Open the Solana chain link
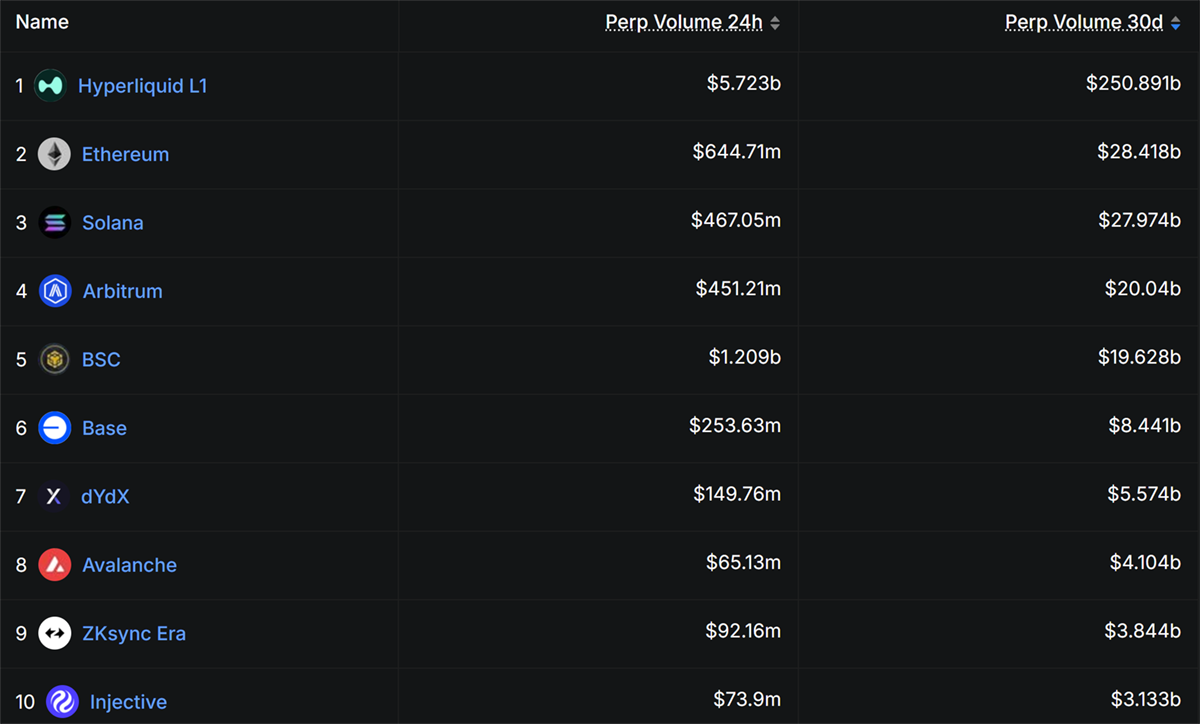 (113, 222)
